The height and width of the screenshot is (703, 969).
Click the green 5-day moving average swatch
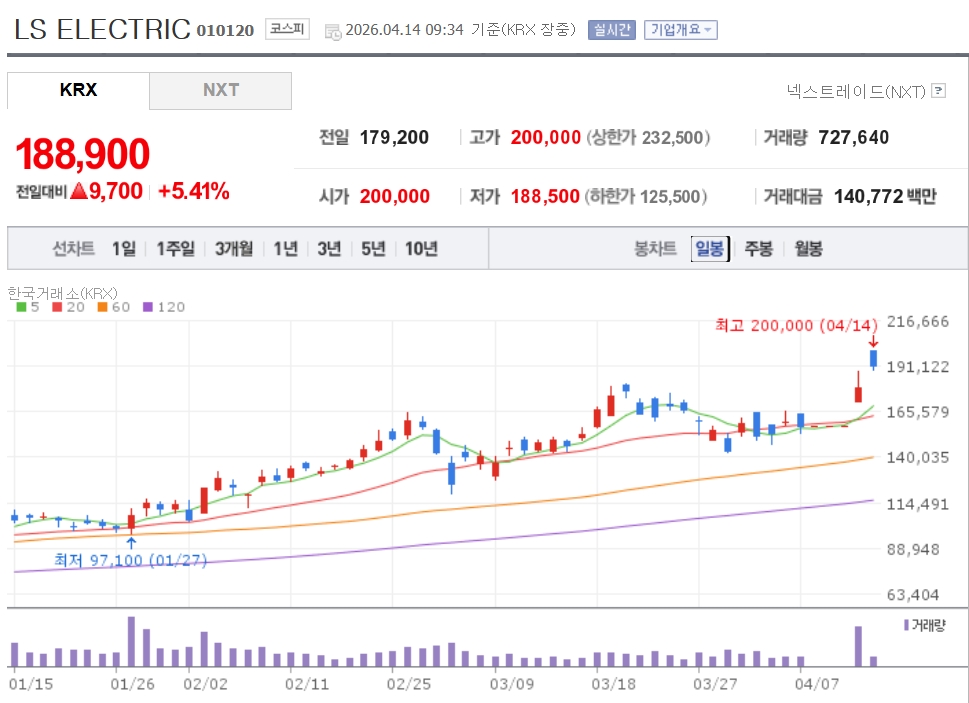coord(21,307)
